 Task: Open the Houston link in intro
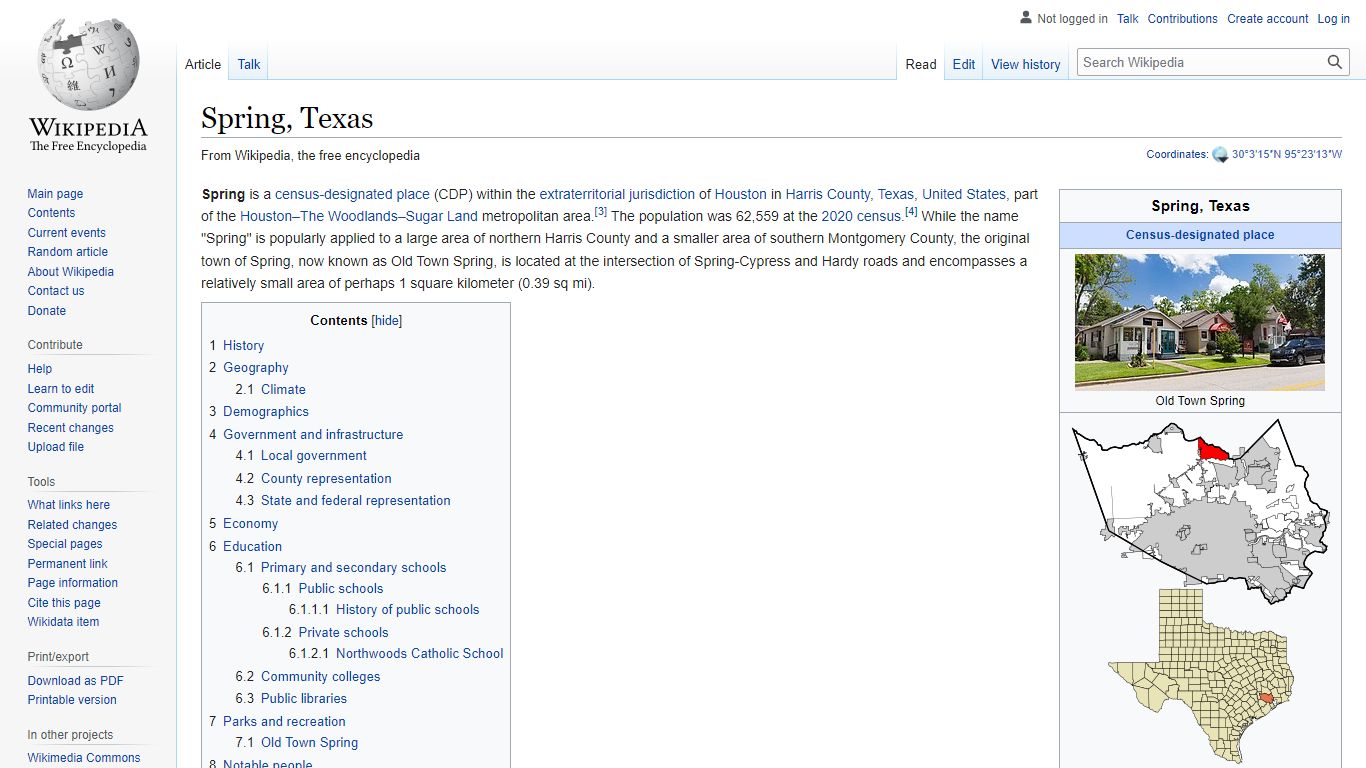(x=740, y=194)
